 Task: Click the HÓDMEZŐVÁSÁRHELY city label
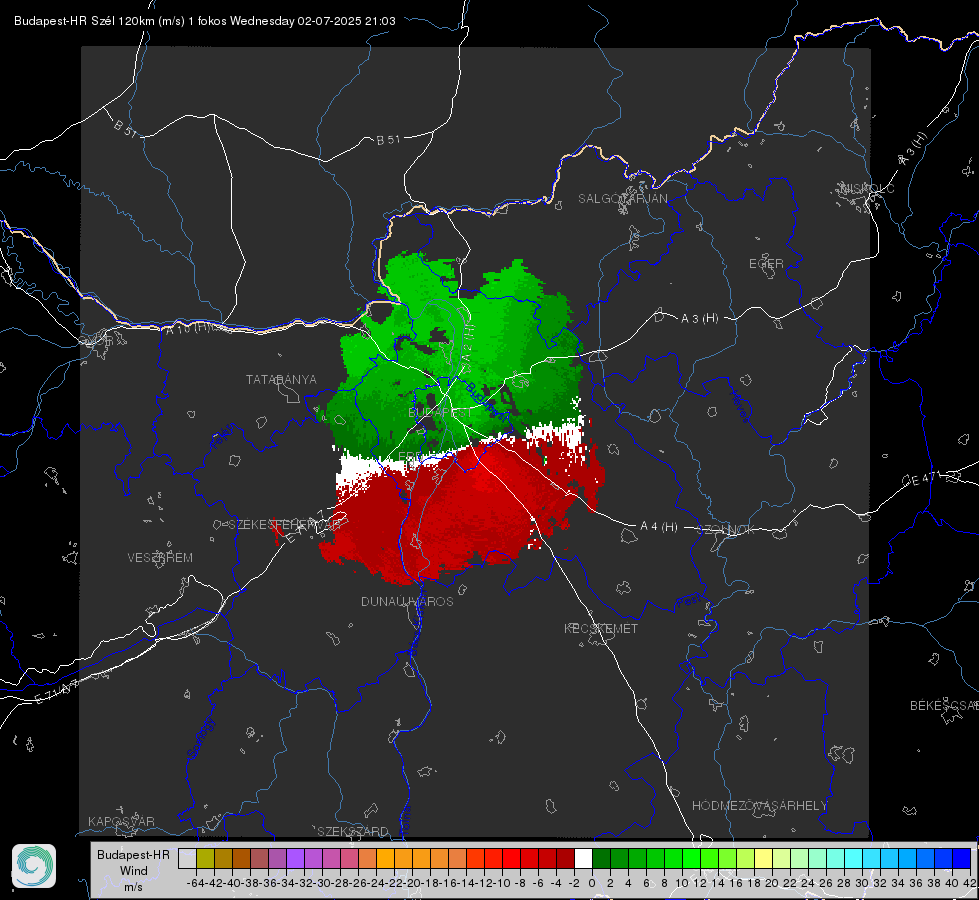(x=759, y=805)
